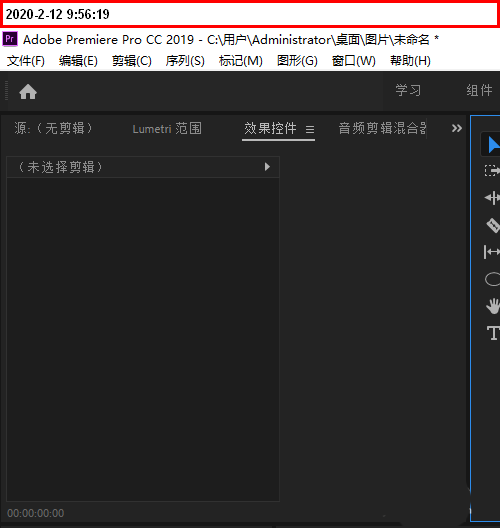Select the Ripple Edit tool
Viewport: 500px width, 528px height.
pyautogui.click(x=492, y=198)
